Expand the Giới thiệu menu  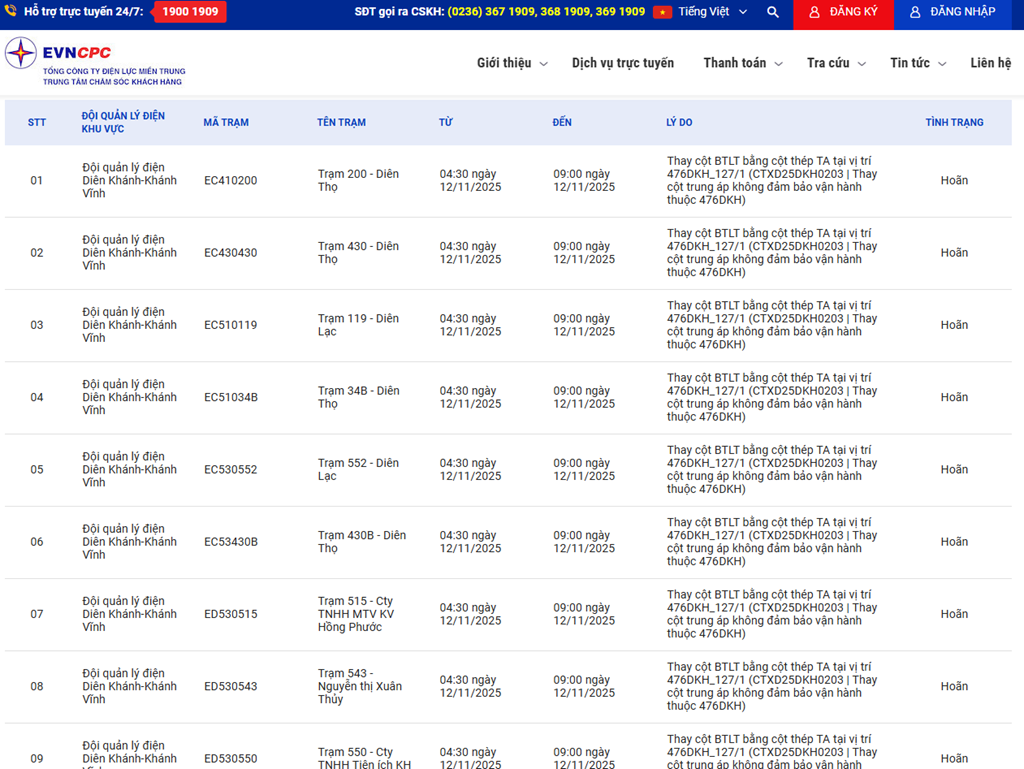(x=512, y=63)
